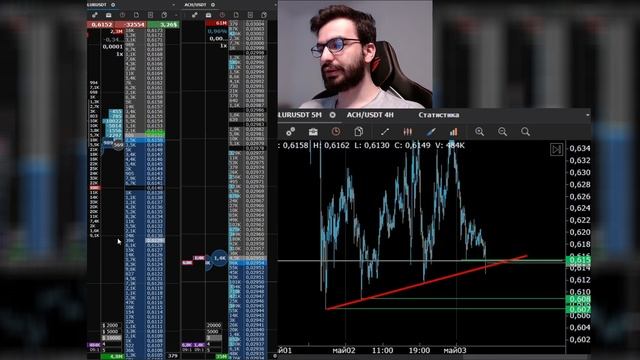Click copy pages icon in chart toolbar
Screen dimensions: 640x360
[x=359, y=131]
